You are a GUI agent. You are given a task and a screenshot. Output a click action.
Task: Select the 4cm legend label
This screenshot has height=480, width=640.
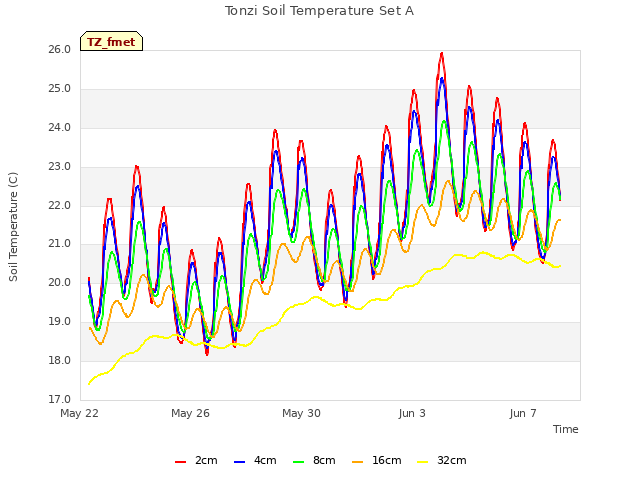pyautogui.click(x=265, y=460)
